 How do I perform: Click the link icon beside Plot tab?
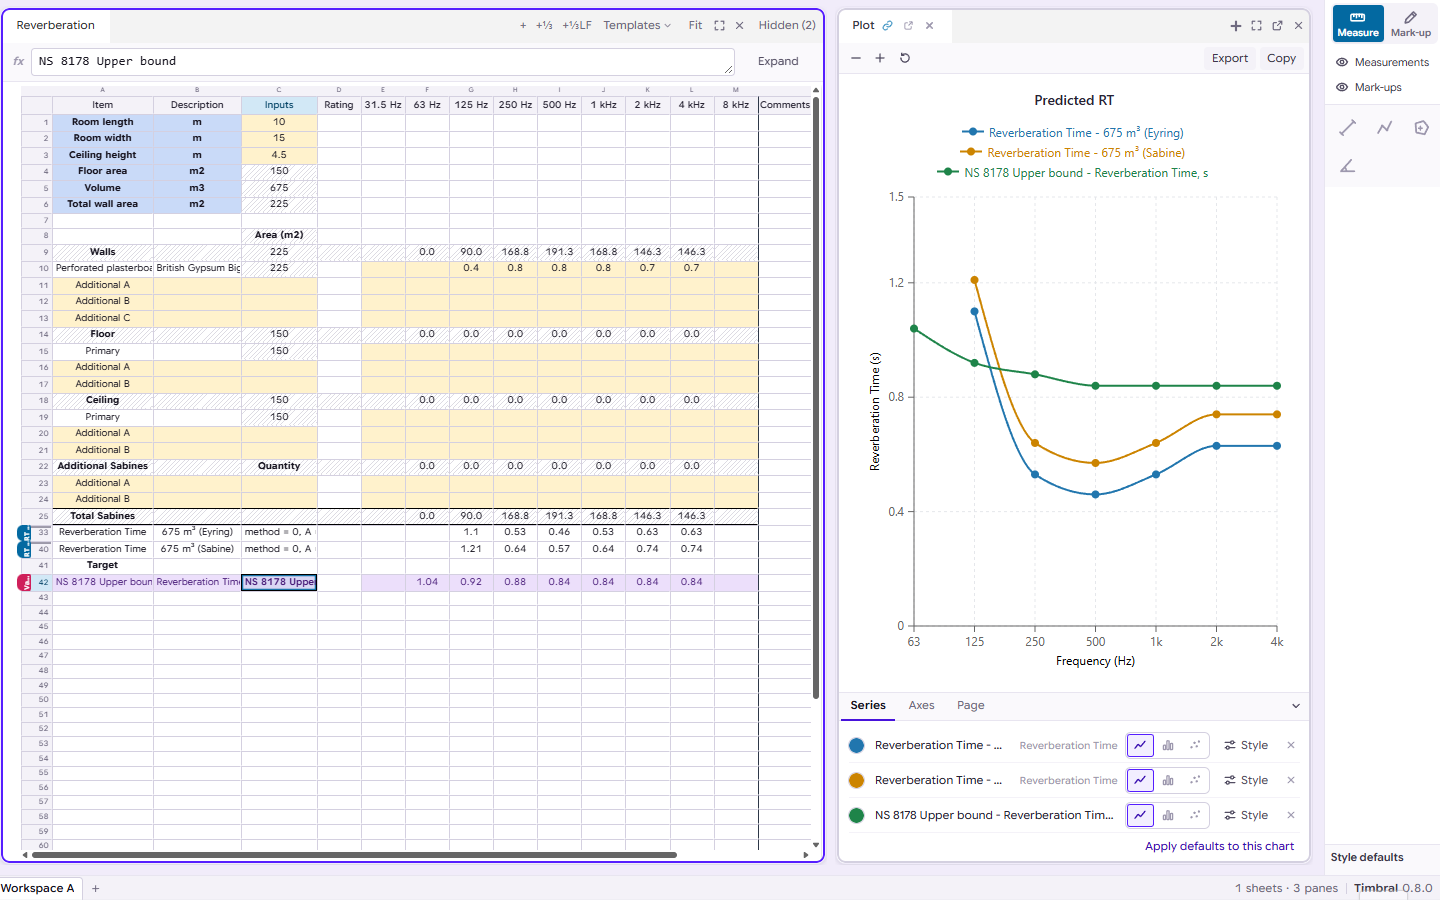tap(887, 26)
